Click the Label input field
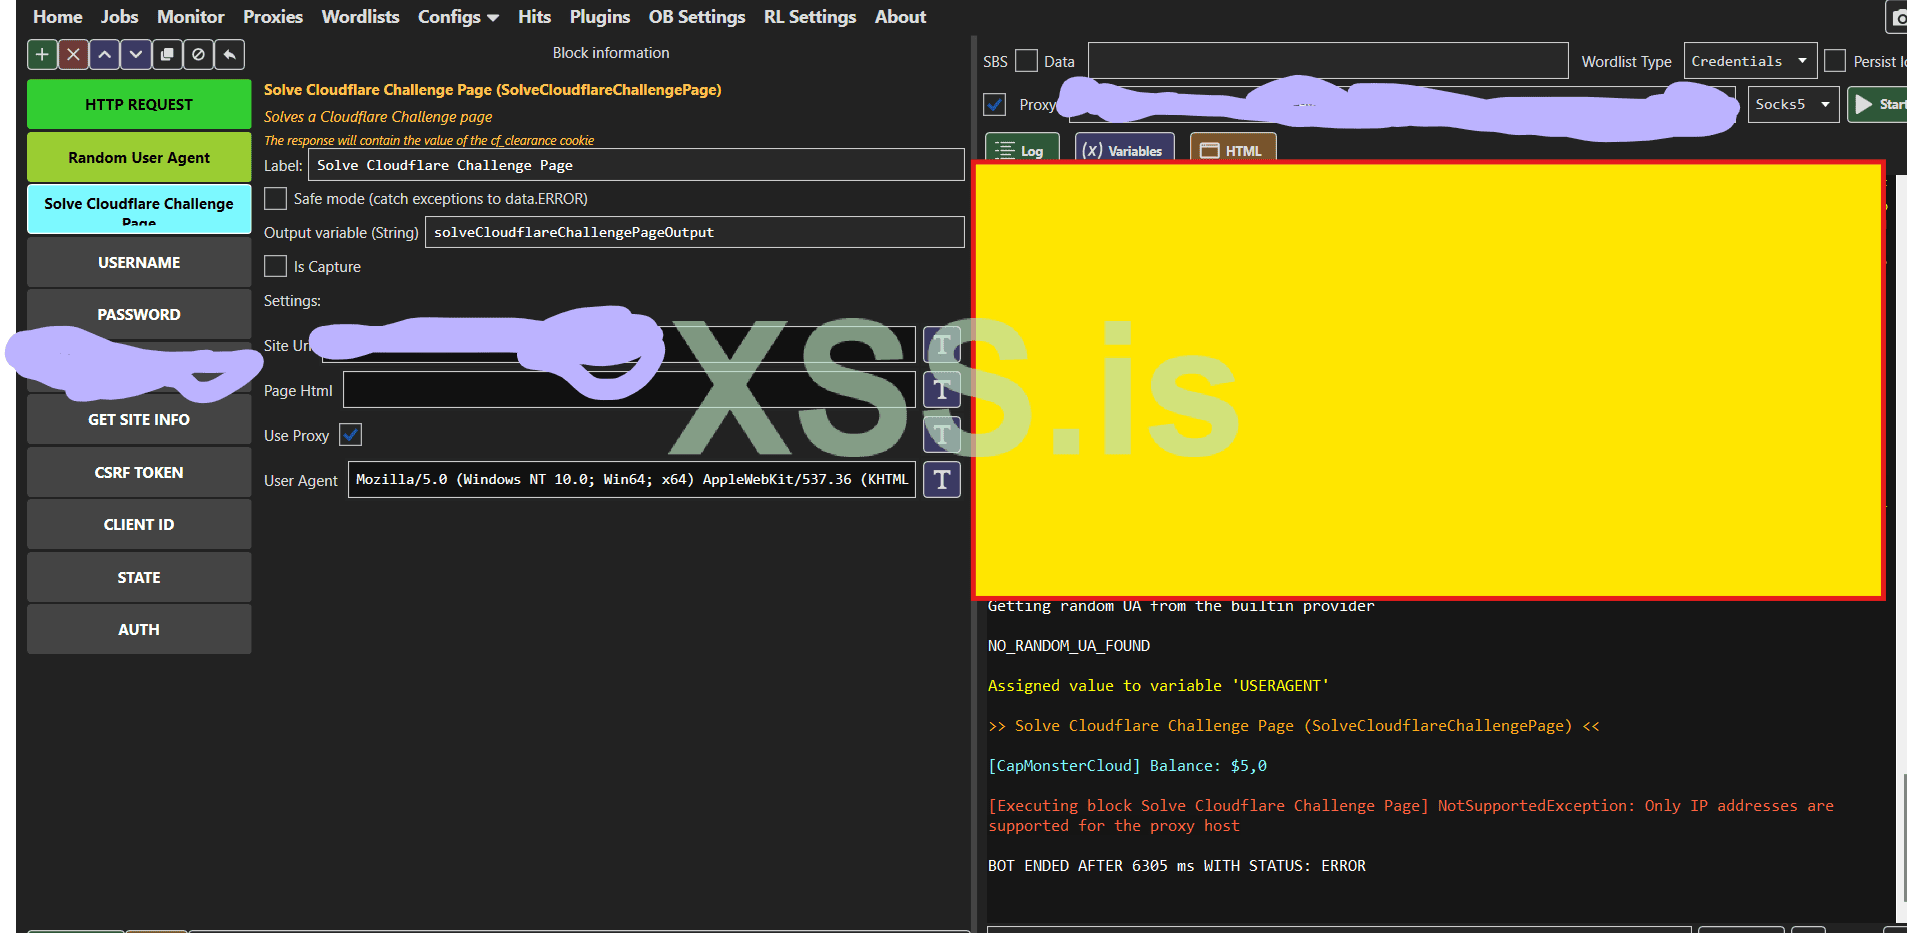This screenshot has width=1907, height=933. [x=636, y=165]
